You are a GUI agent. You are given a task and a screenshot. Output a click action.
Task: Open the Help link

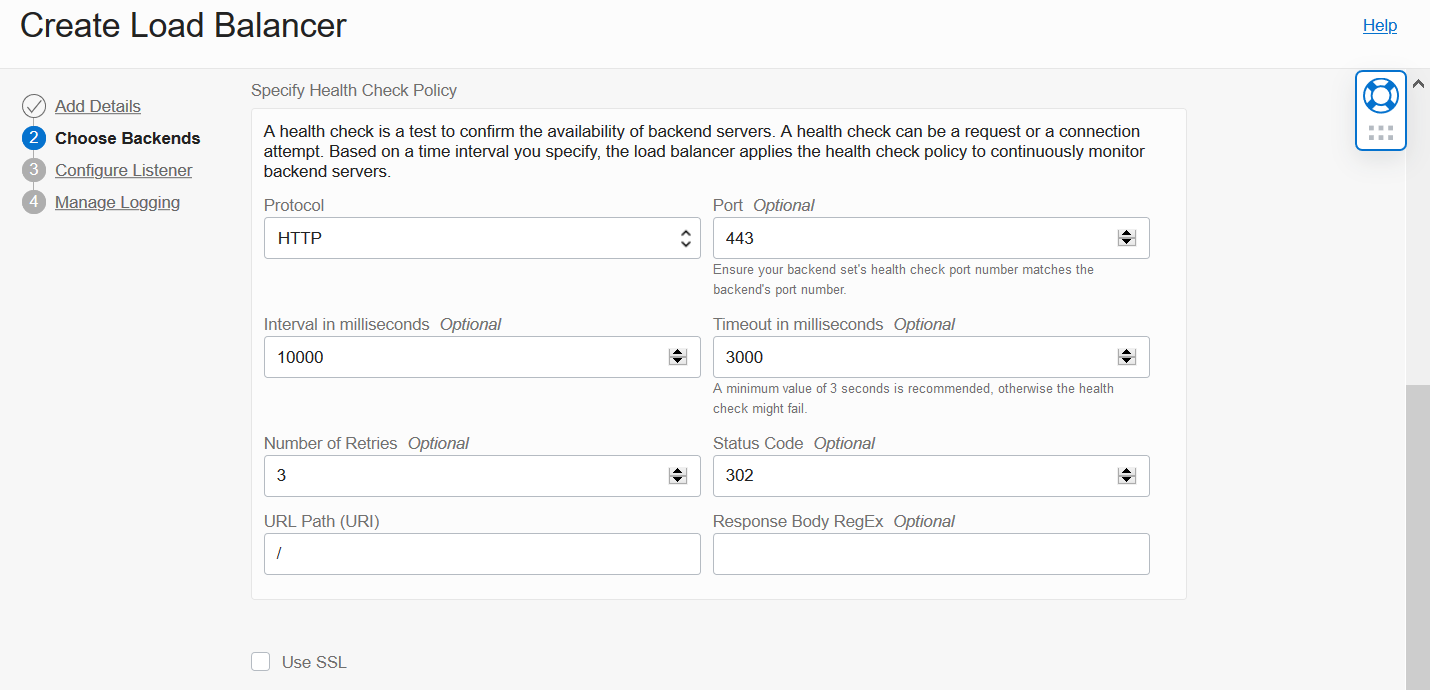point(1380,25)
